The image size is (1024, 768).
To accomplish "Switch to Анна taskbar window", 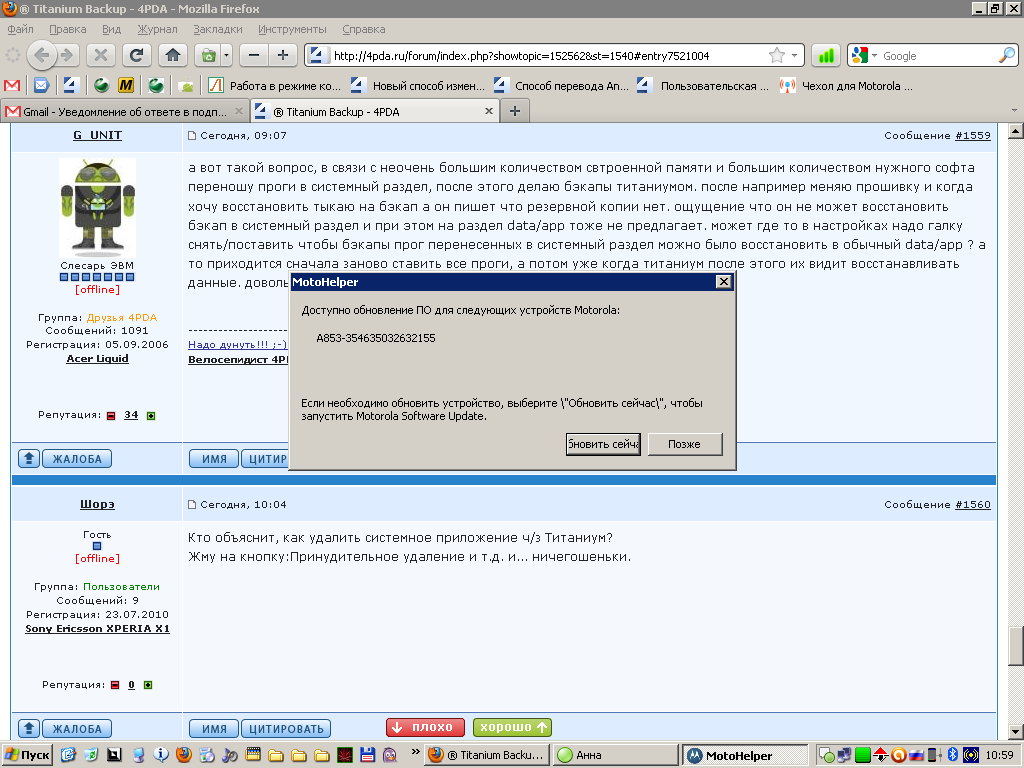I will pos(616,756).
